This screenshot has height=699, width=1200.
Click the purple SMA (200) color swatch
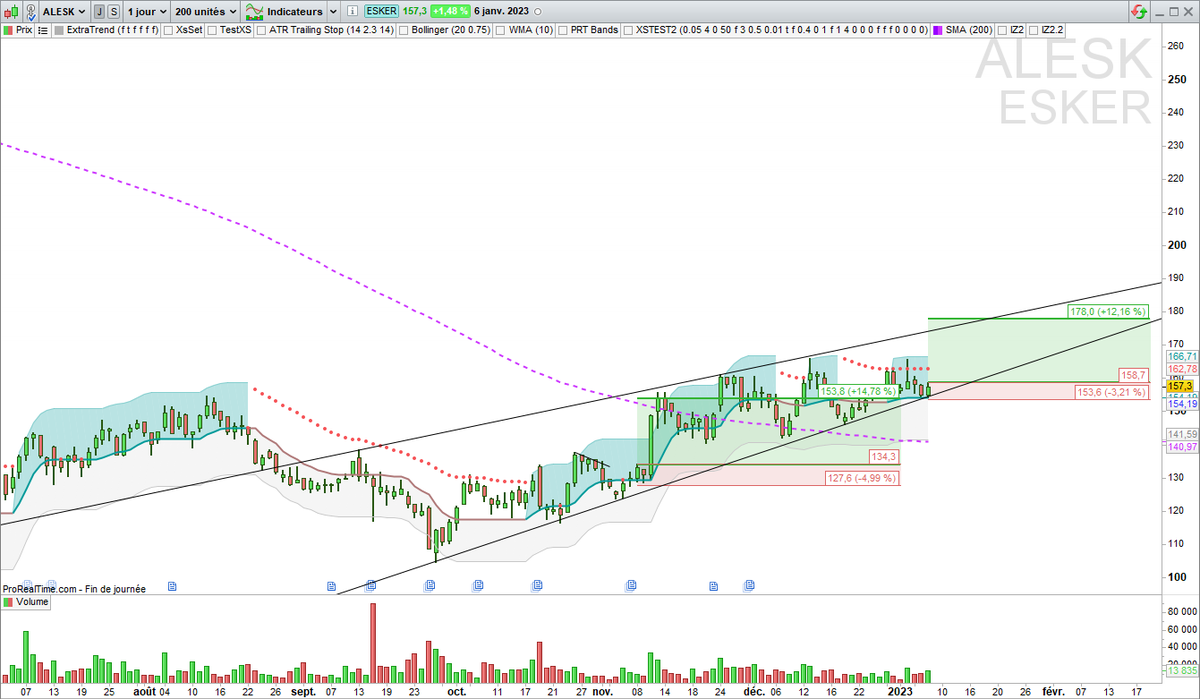[x=939, y=30]
